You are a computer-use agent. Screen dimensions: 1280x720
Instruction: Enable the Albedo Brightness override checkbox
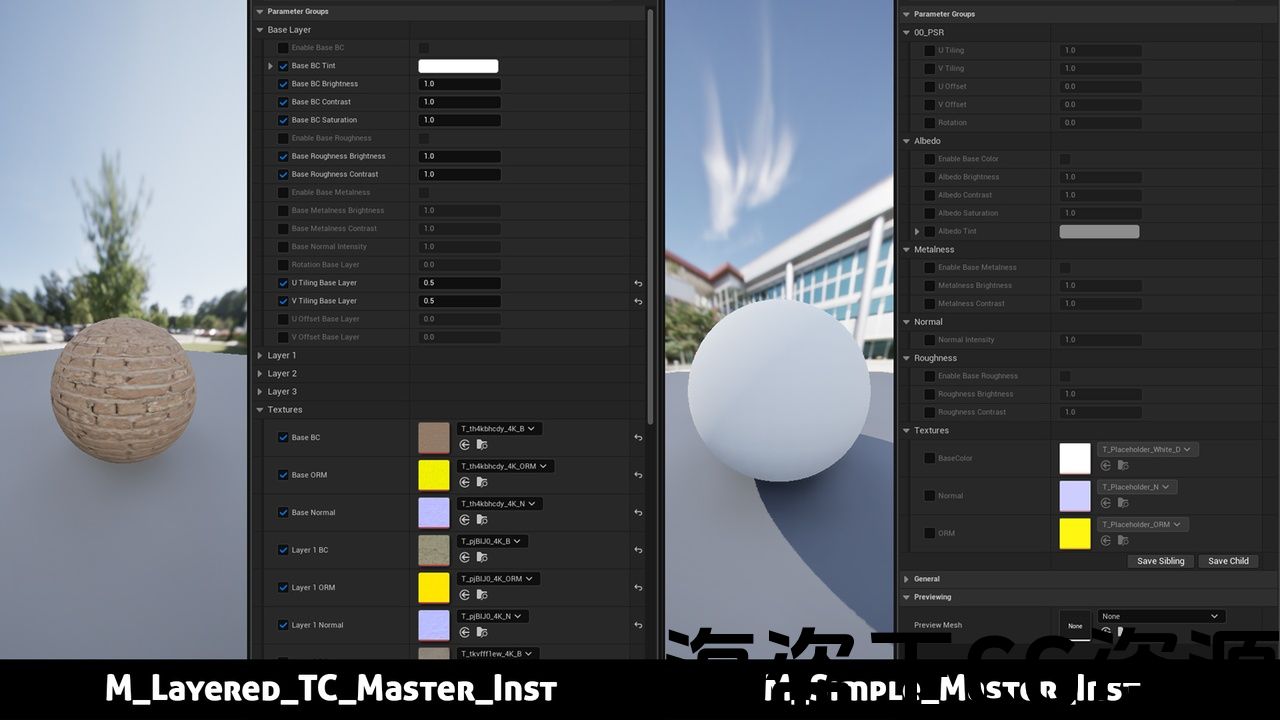929,177
